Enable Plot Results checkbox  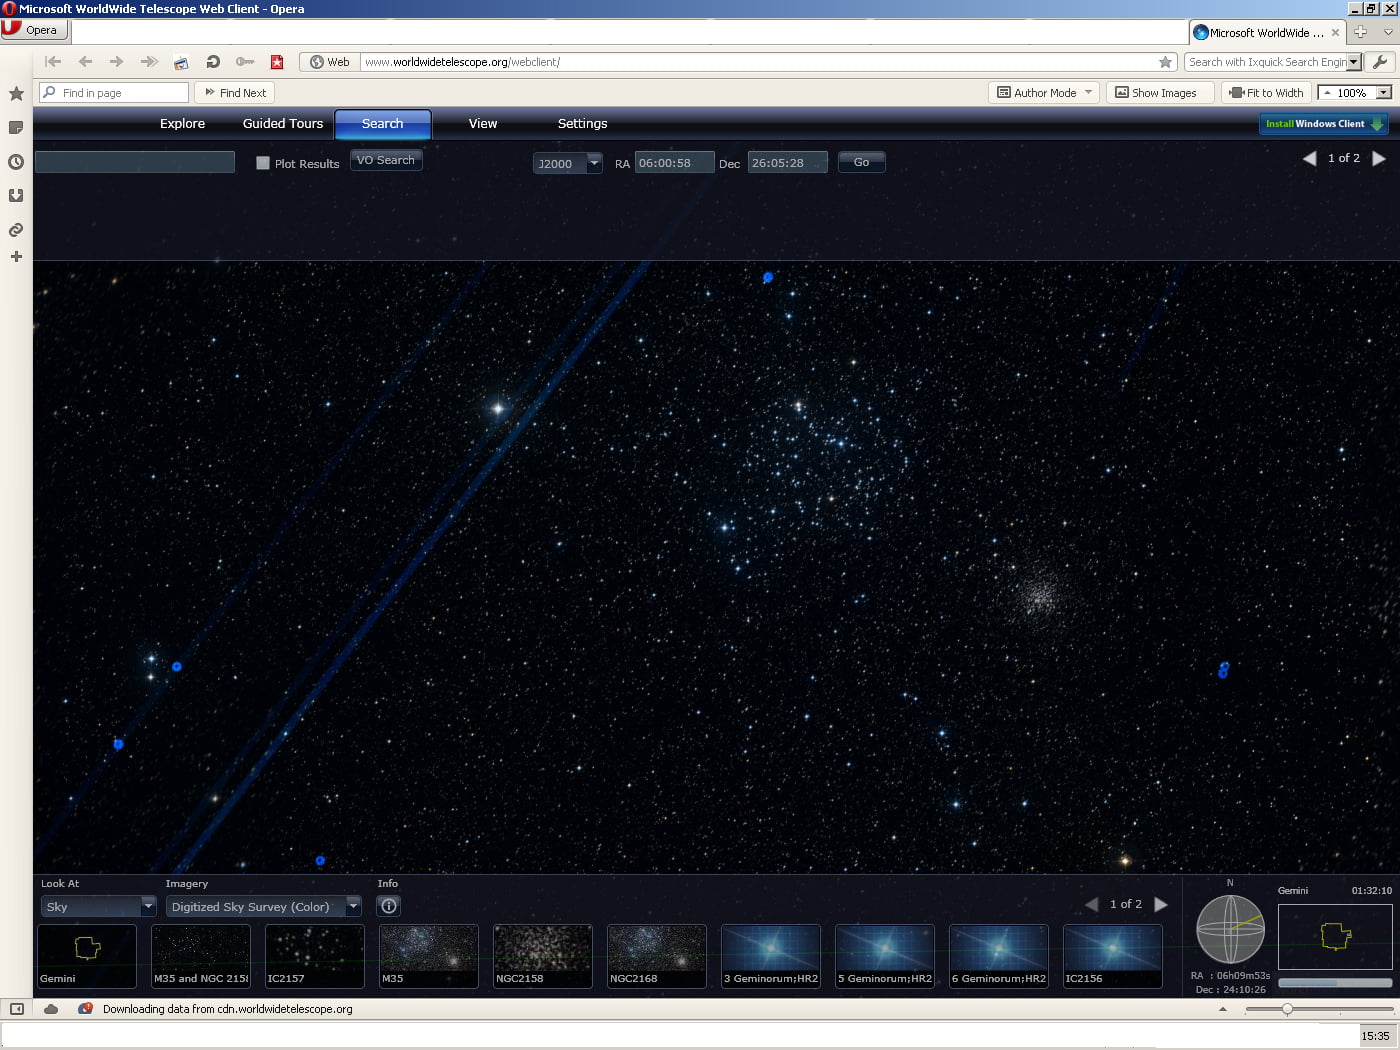(x=263, y=163)
